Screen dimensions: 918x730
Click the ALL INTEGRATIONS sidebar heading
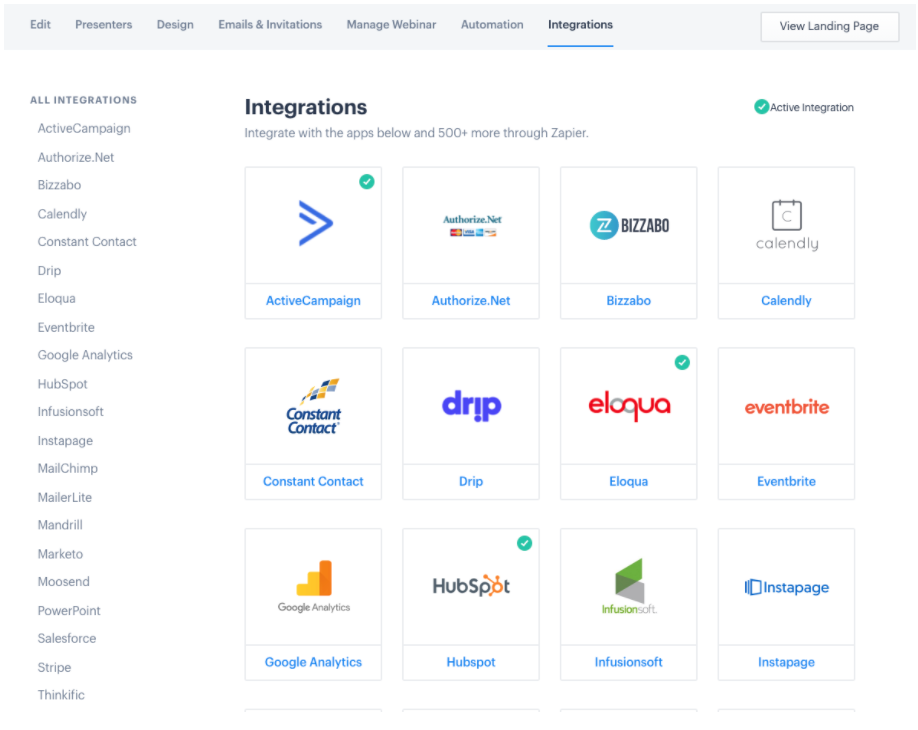click(x=84, y=100)
